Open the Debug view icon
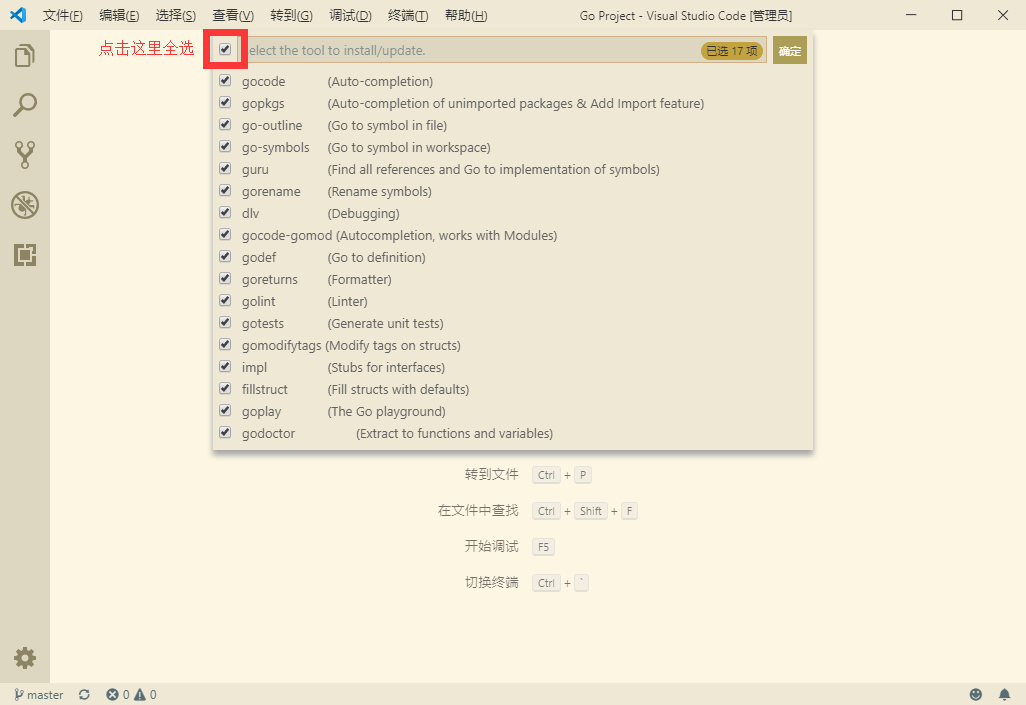Viewport: 1026px width, 705px height. pos(25,205)
